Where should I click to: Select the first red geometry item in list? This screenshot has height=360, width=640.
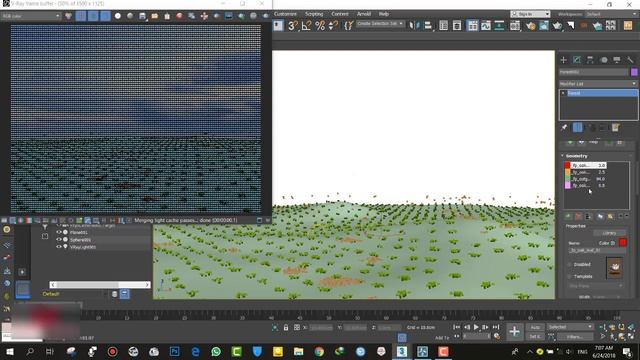(x=585, y=165)
